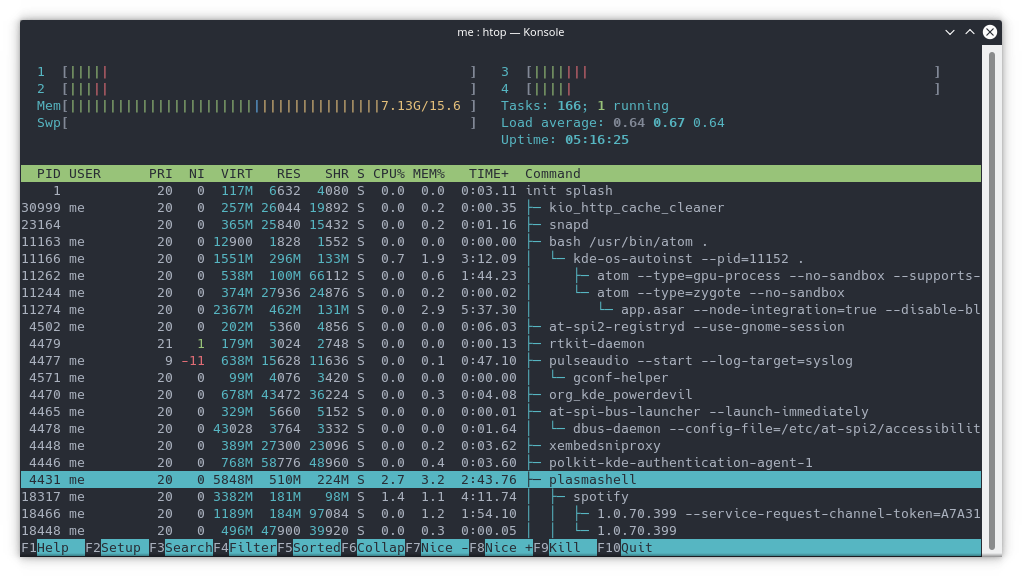Click the Konsole title bar text
This screenshot has height=577, width=1022.
(x=510, y=32)
